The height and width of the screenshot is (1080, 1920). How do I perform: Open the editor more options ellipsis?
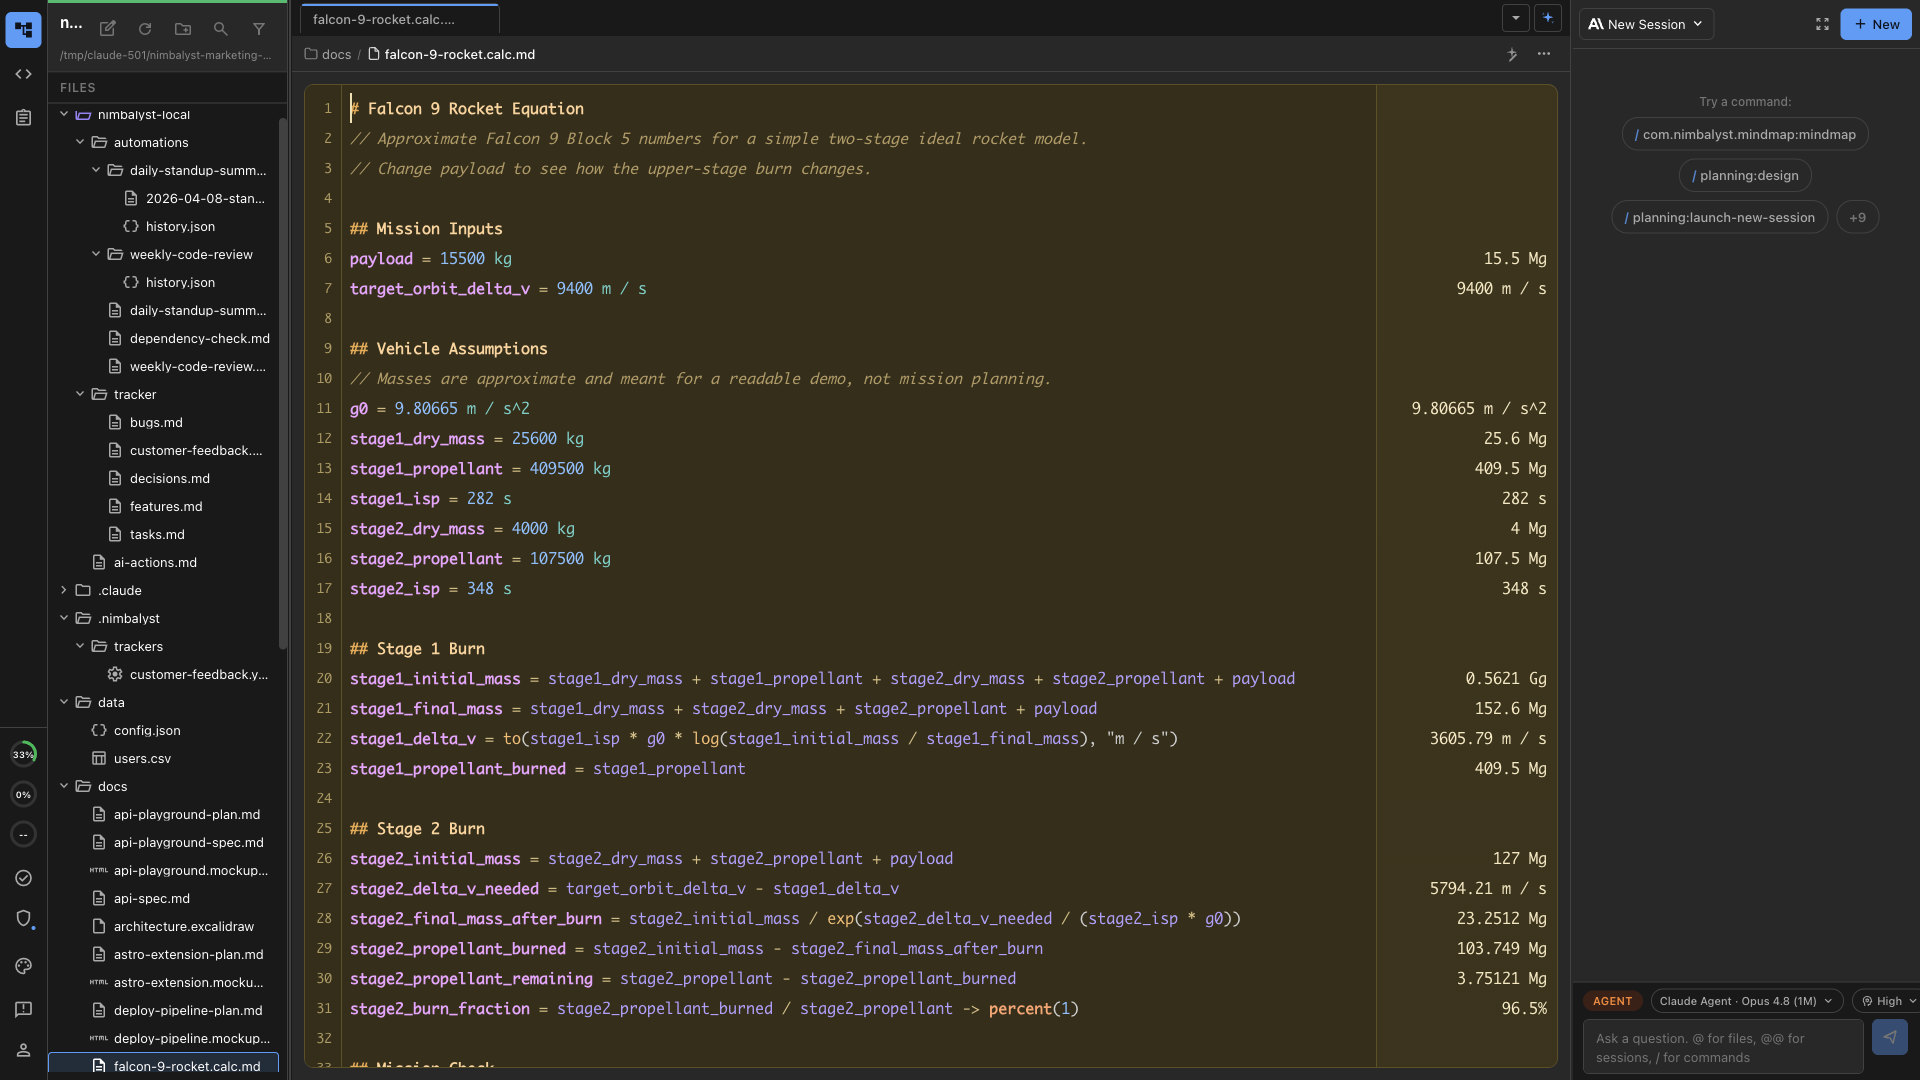pos(1544,54)
